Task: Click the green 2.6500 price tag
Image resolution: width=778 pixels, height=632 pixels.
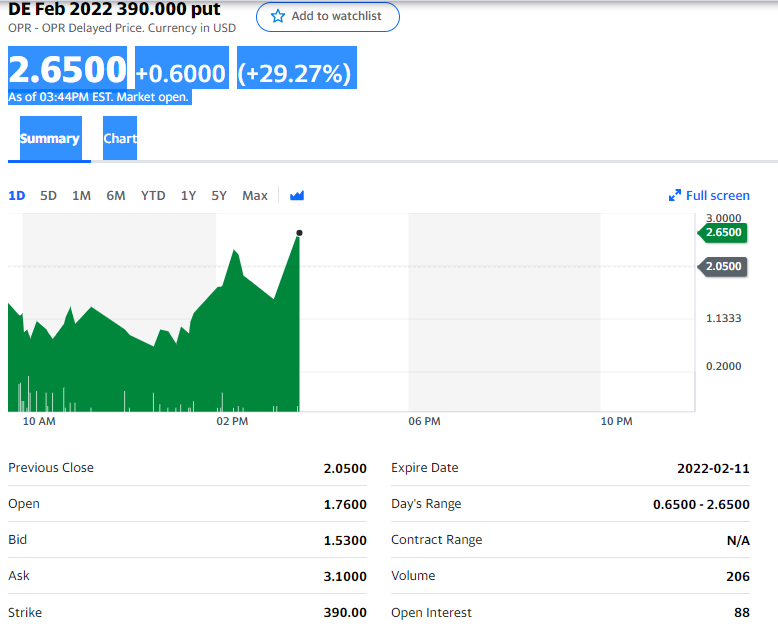Action: click(x=722, y=232)
